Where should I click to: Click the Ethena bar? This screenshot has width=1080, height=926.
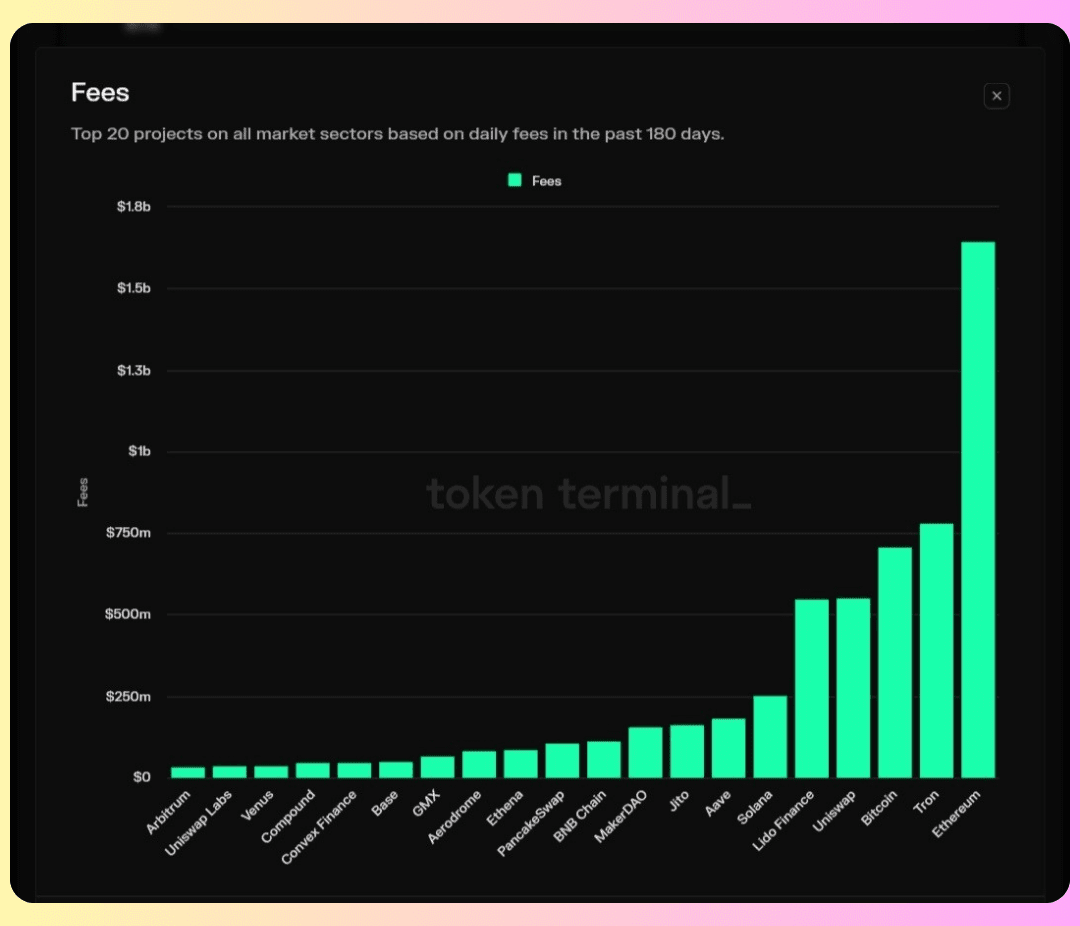[x=520, y=763]
